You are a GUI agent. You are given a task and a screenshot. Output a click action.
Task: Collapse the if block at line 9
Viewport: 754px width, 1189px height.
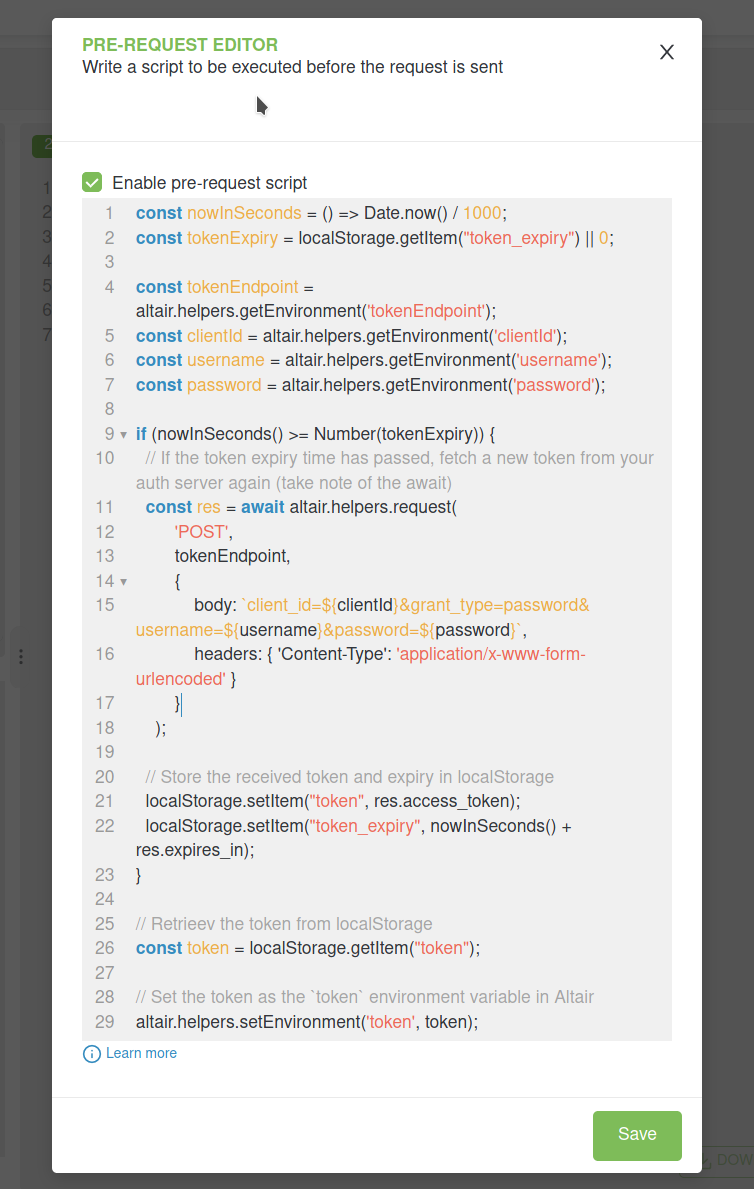(122, 434)
